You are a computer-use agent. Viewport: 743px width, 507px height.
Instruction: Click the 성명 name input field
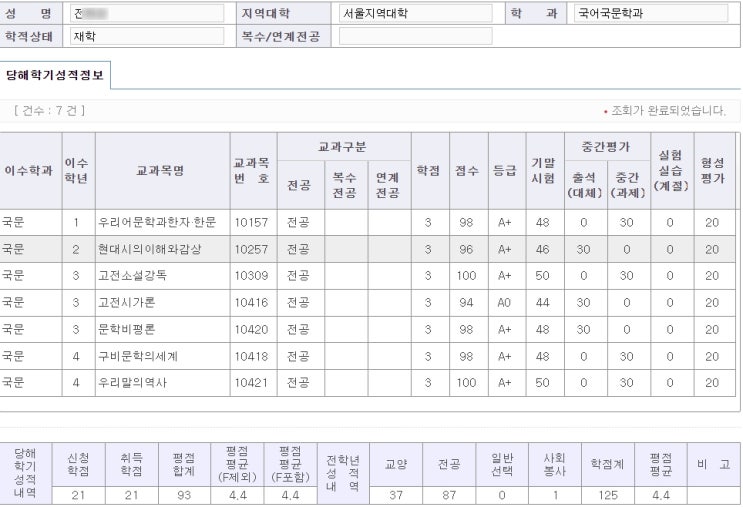click(x=147, y=13)
